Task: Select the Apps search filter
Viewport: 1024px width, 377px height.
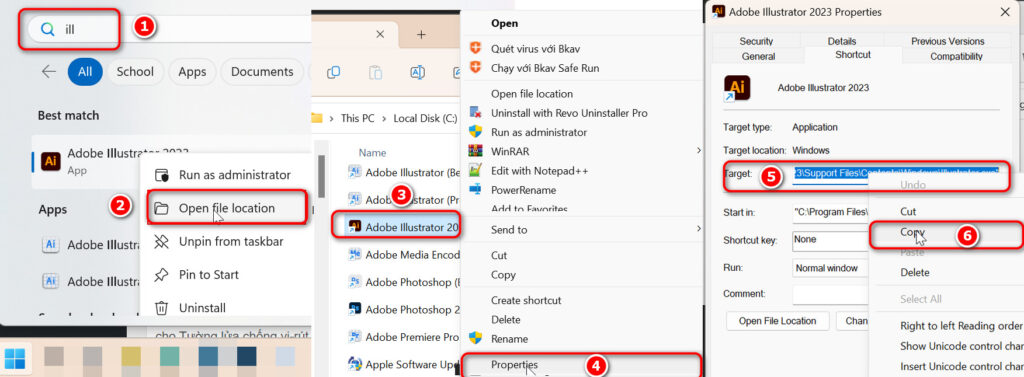Action: (x=192, y=72)
